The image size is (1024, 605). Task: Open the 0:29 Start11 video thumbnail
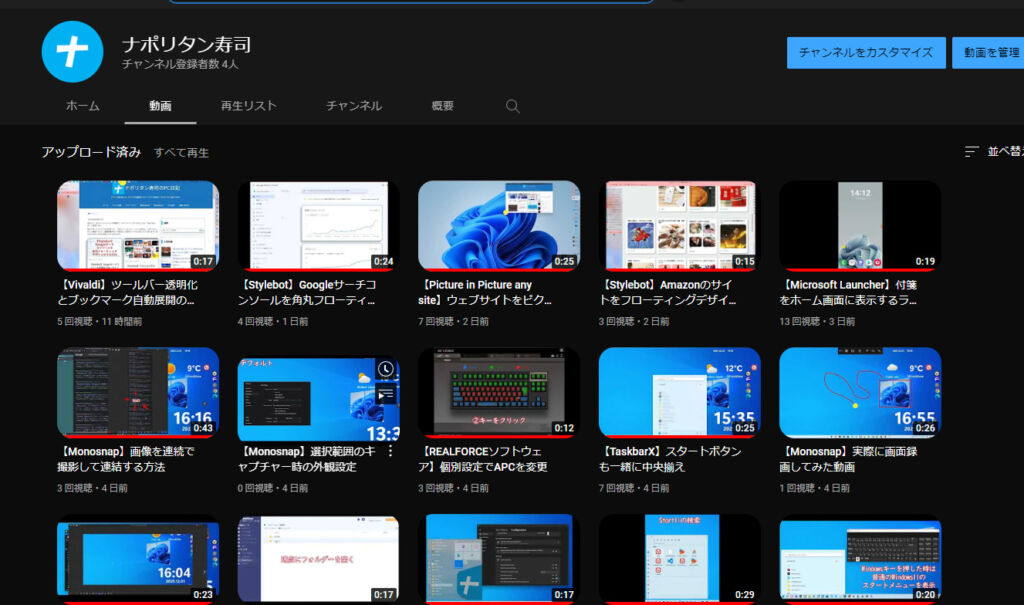tap(680, 559)
